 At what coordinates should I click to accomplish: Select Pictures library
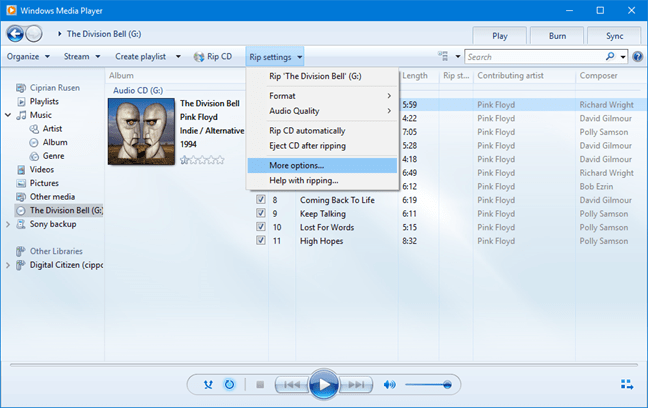[x=44, y=183]
